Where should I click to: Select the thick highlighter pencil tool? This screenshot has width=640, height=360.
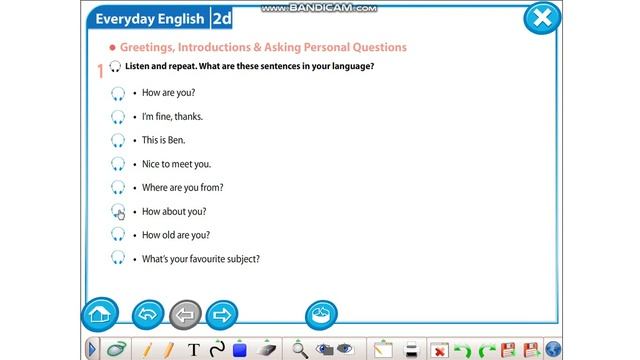point(169,350)
